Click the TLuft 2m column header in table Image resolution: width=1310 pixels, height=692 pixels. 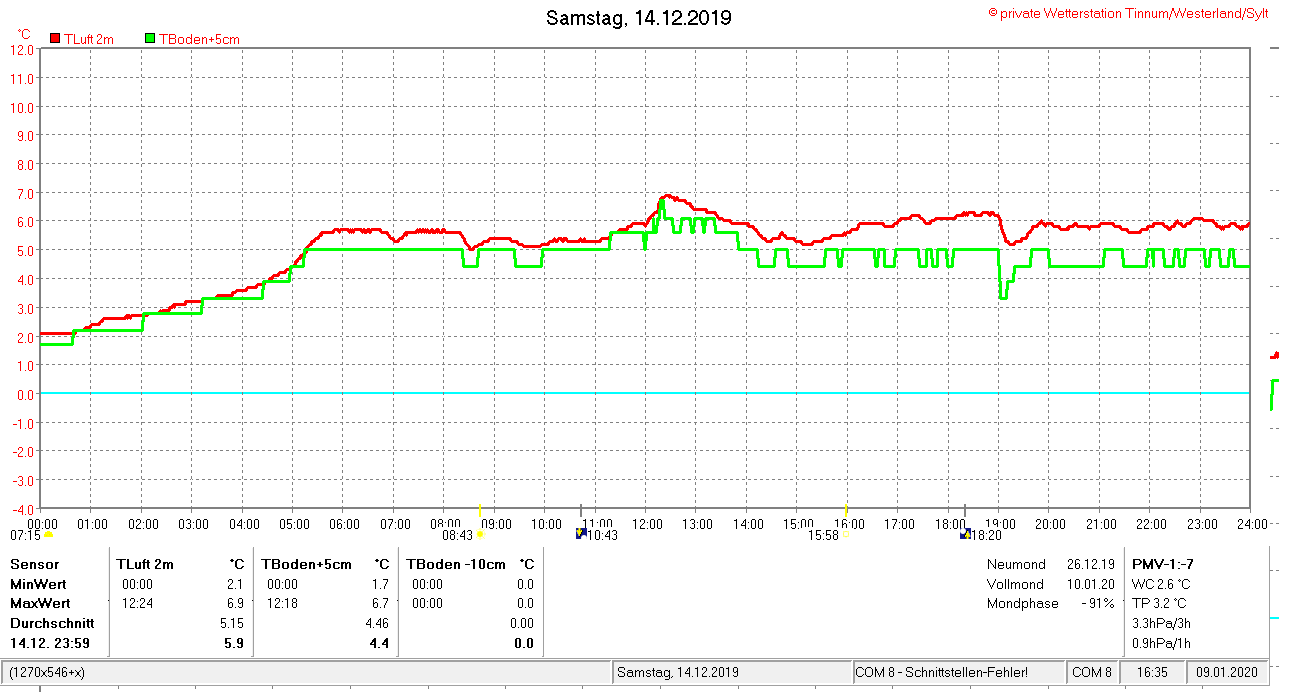click(x=145, y=564)
